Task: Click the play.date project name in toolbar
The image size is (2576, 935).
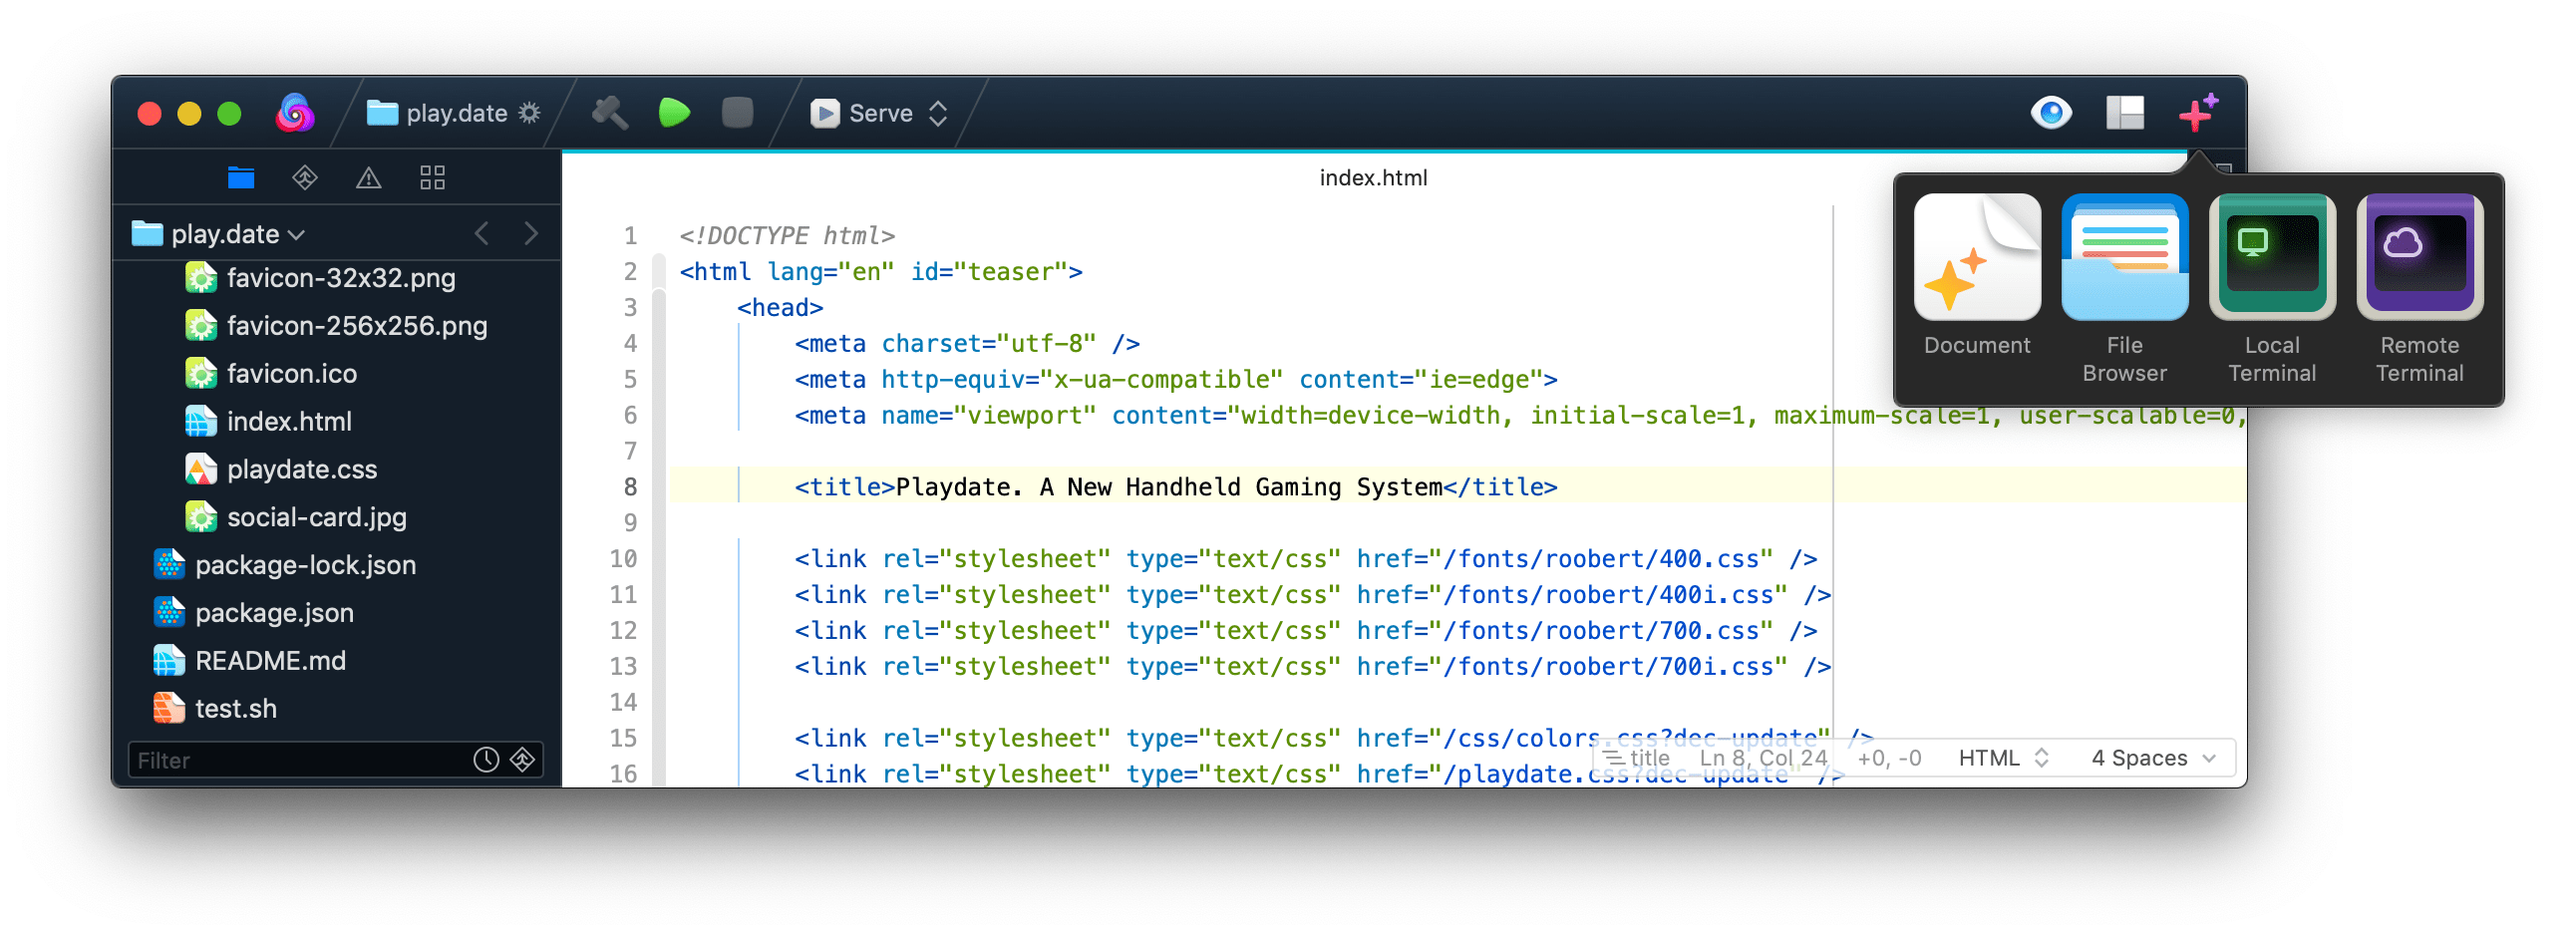Action: (x=456, y=113)
